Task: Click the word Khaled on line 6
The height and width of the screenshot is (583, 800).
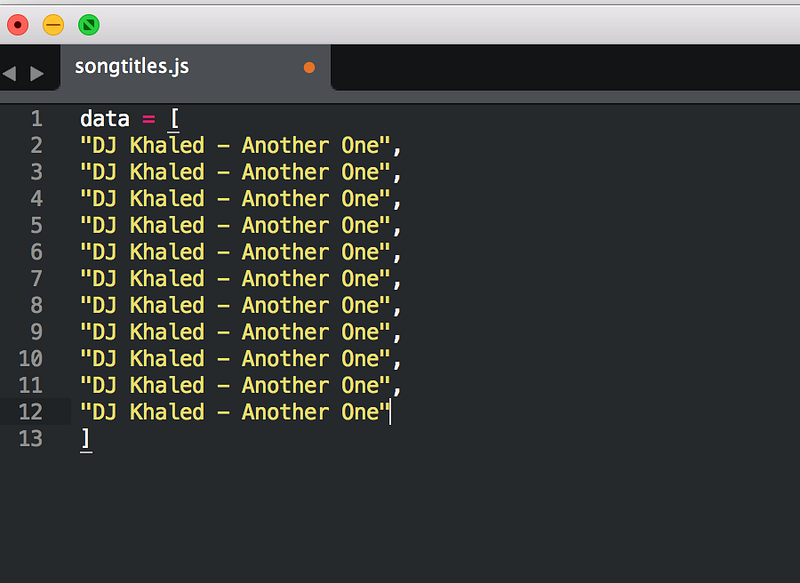Action: [167, 252]
